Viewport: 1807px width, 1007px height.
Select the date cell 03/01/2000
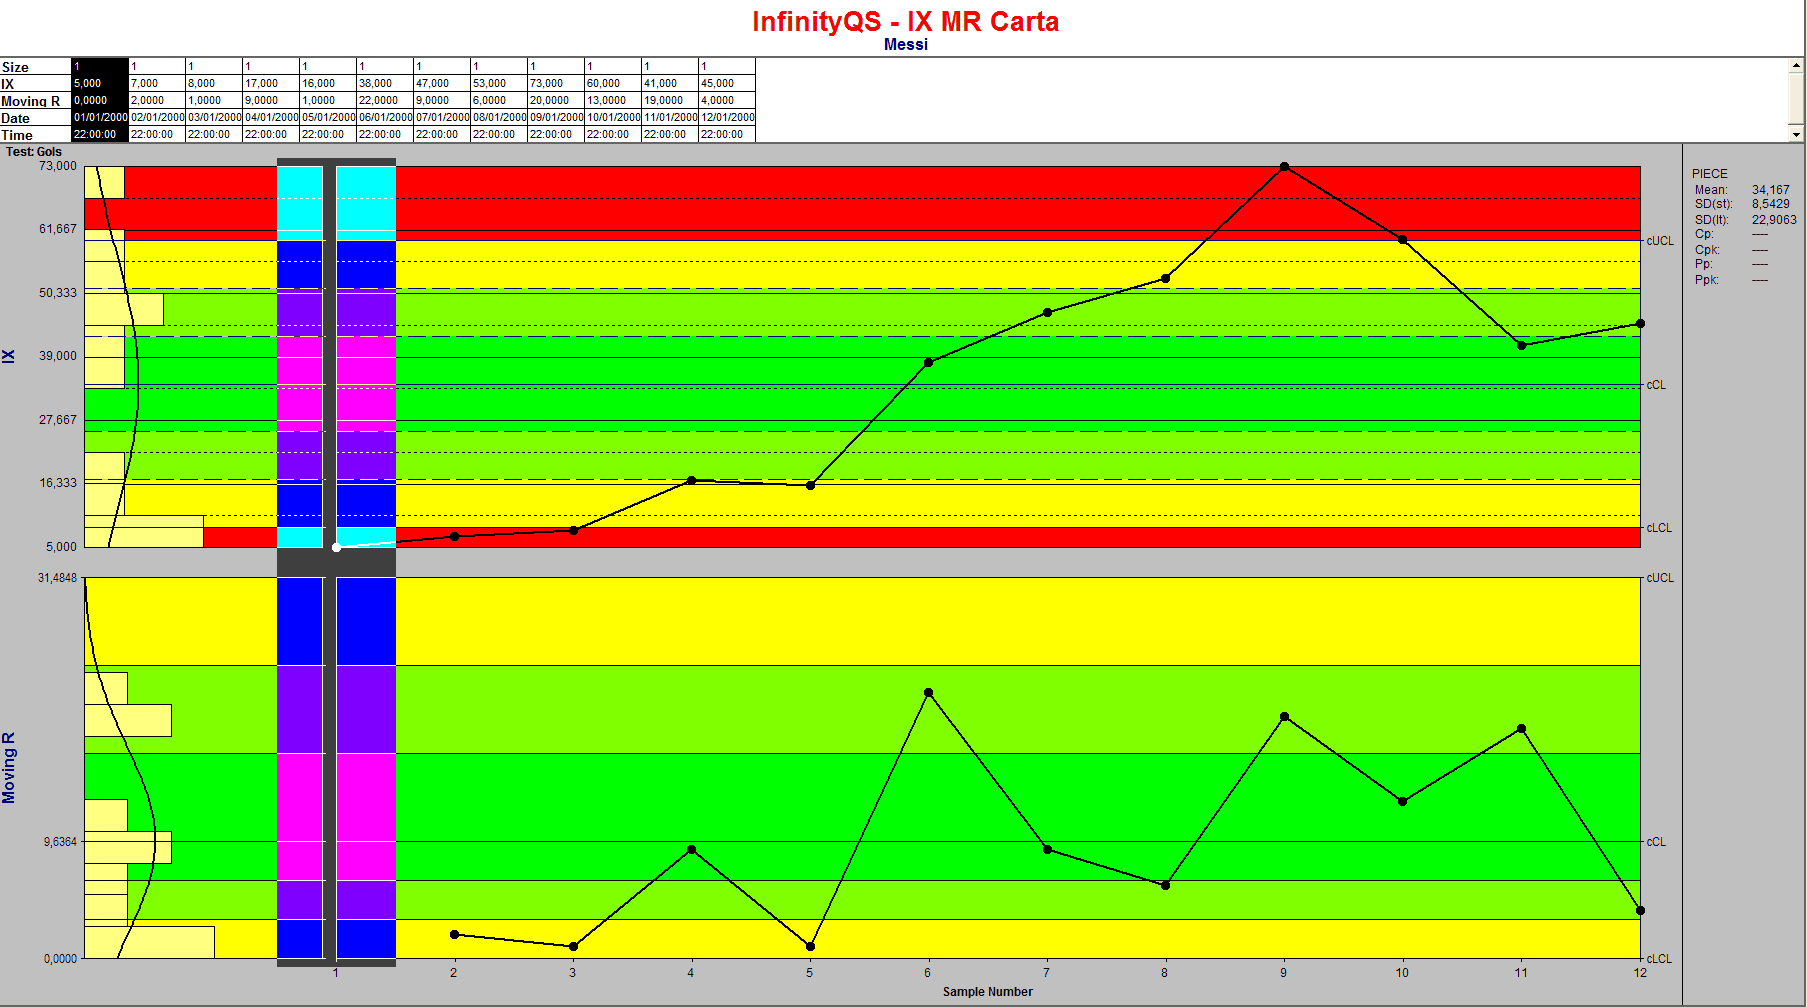[214, 117]
